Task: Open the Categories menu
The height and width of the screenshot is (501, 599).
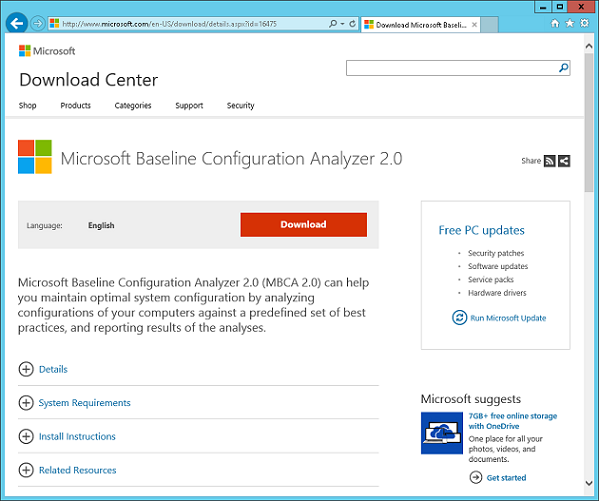Action: click(x=133, y=105)
